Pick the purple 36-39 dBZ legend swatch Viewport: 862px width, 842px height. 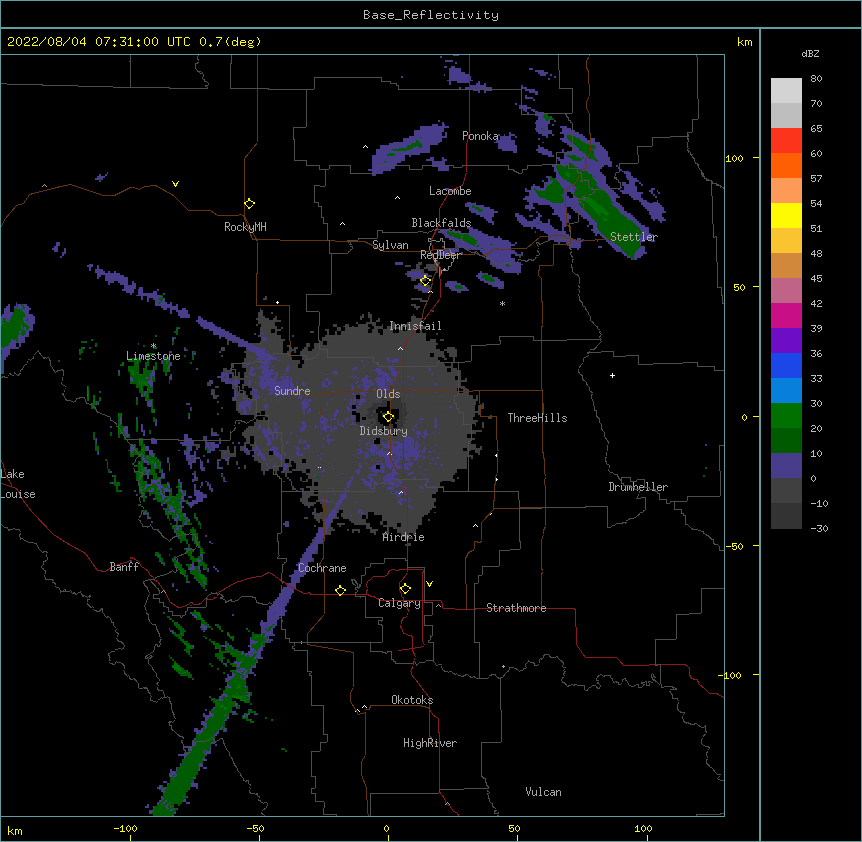tap(786, 341)
